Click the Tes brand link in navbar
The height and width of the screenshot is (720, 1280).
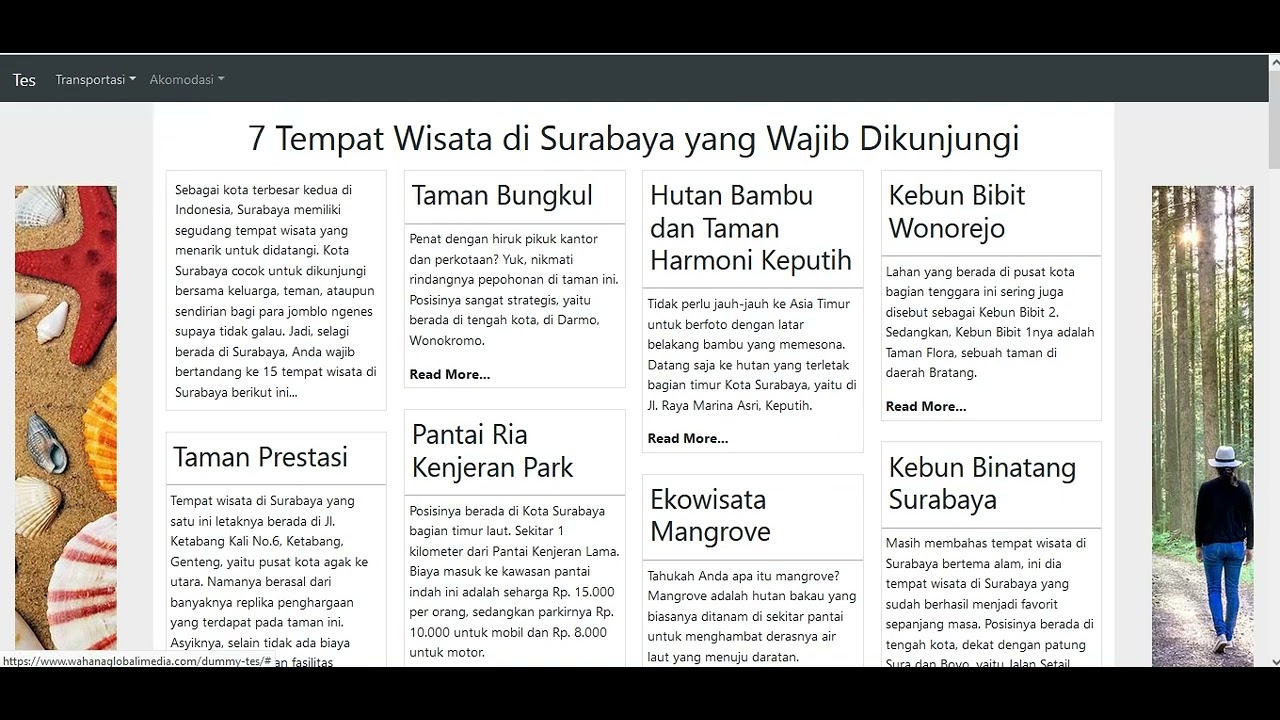24,80
